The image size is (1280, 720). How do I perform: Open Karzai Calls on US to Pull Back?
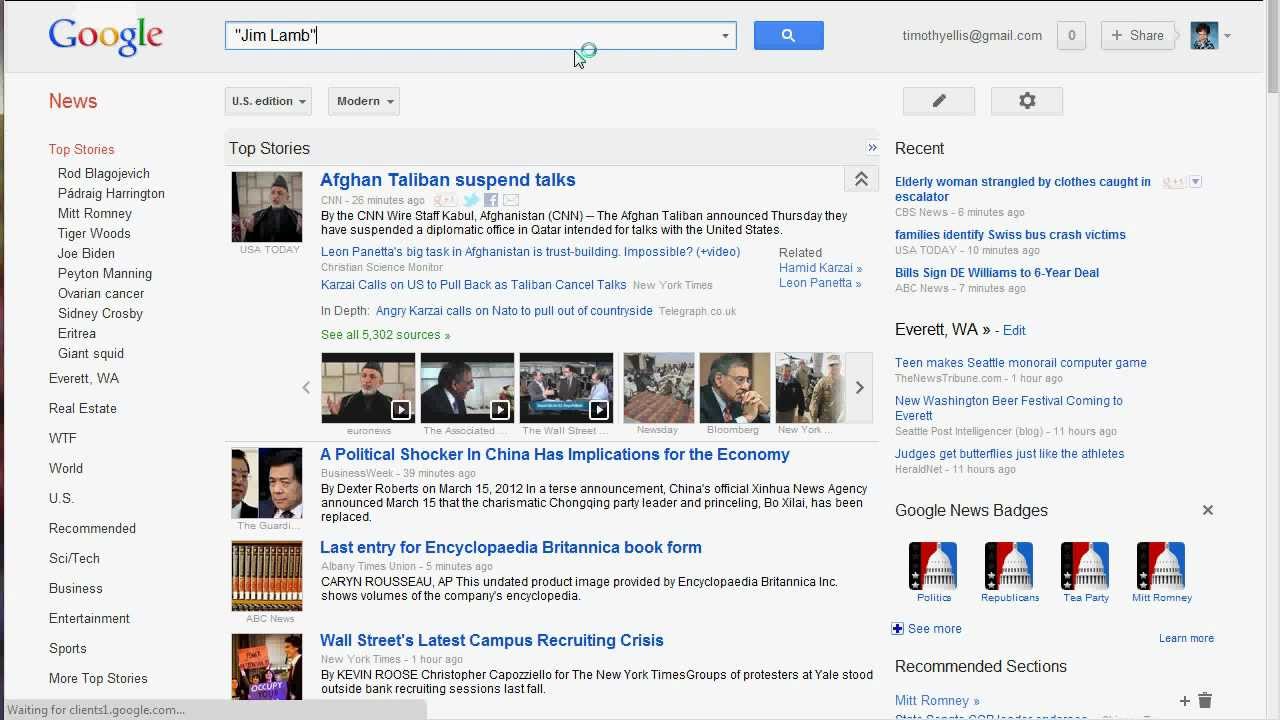[474, 285]
